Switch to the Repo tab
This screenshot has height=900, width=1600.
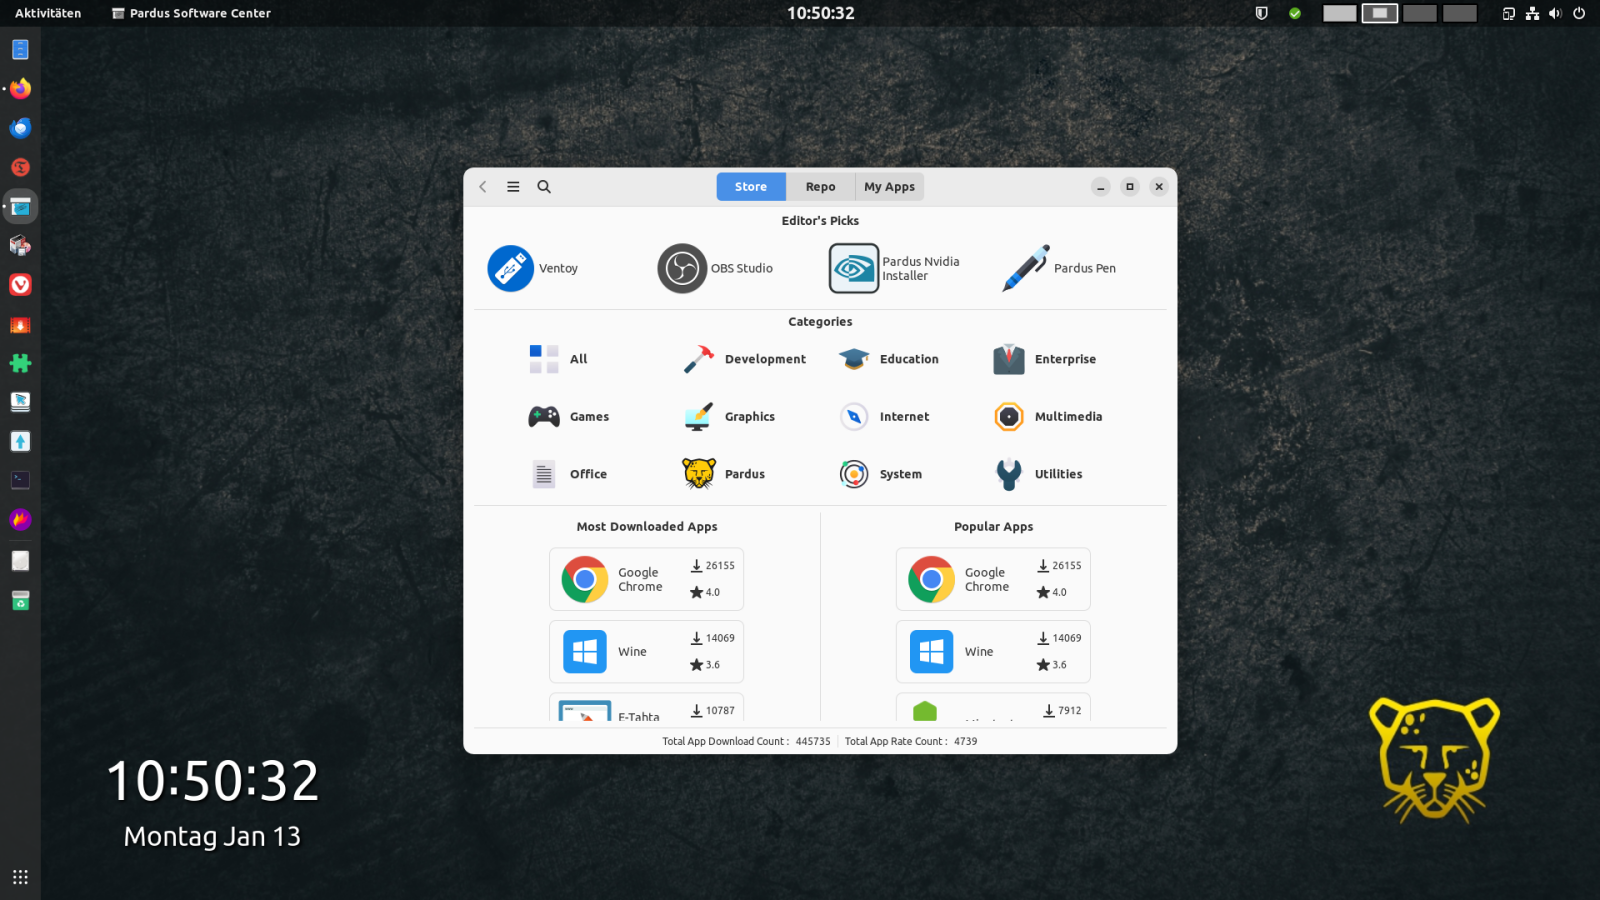pyautogui.click(x=820, y=187)
